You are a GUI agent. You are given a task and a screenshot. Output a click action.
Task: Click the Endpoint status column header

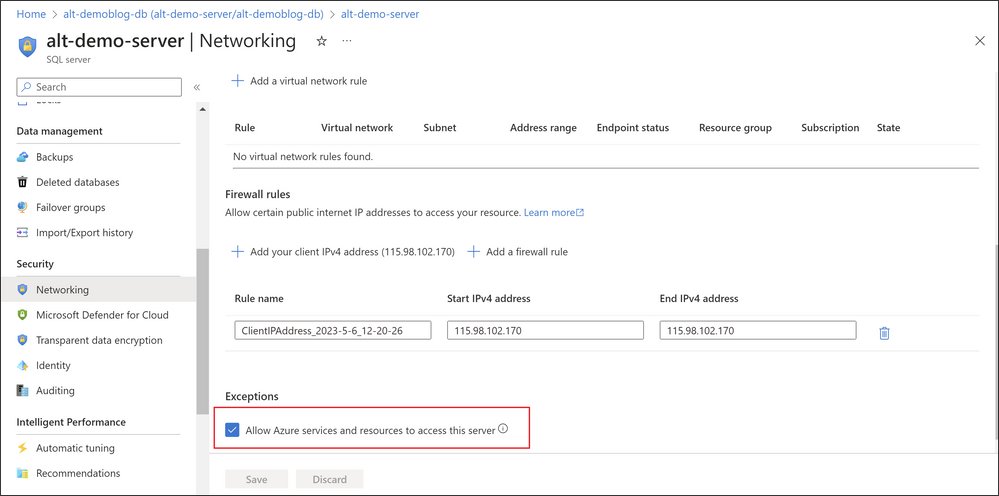pyautogui.click(x=633, y=127)
